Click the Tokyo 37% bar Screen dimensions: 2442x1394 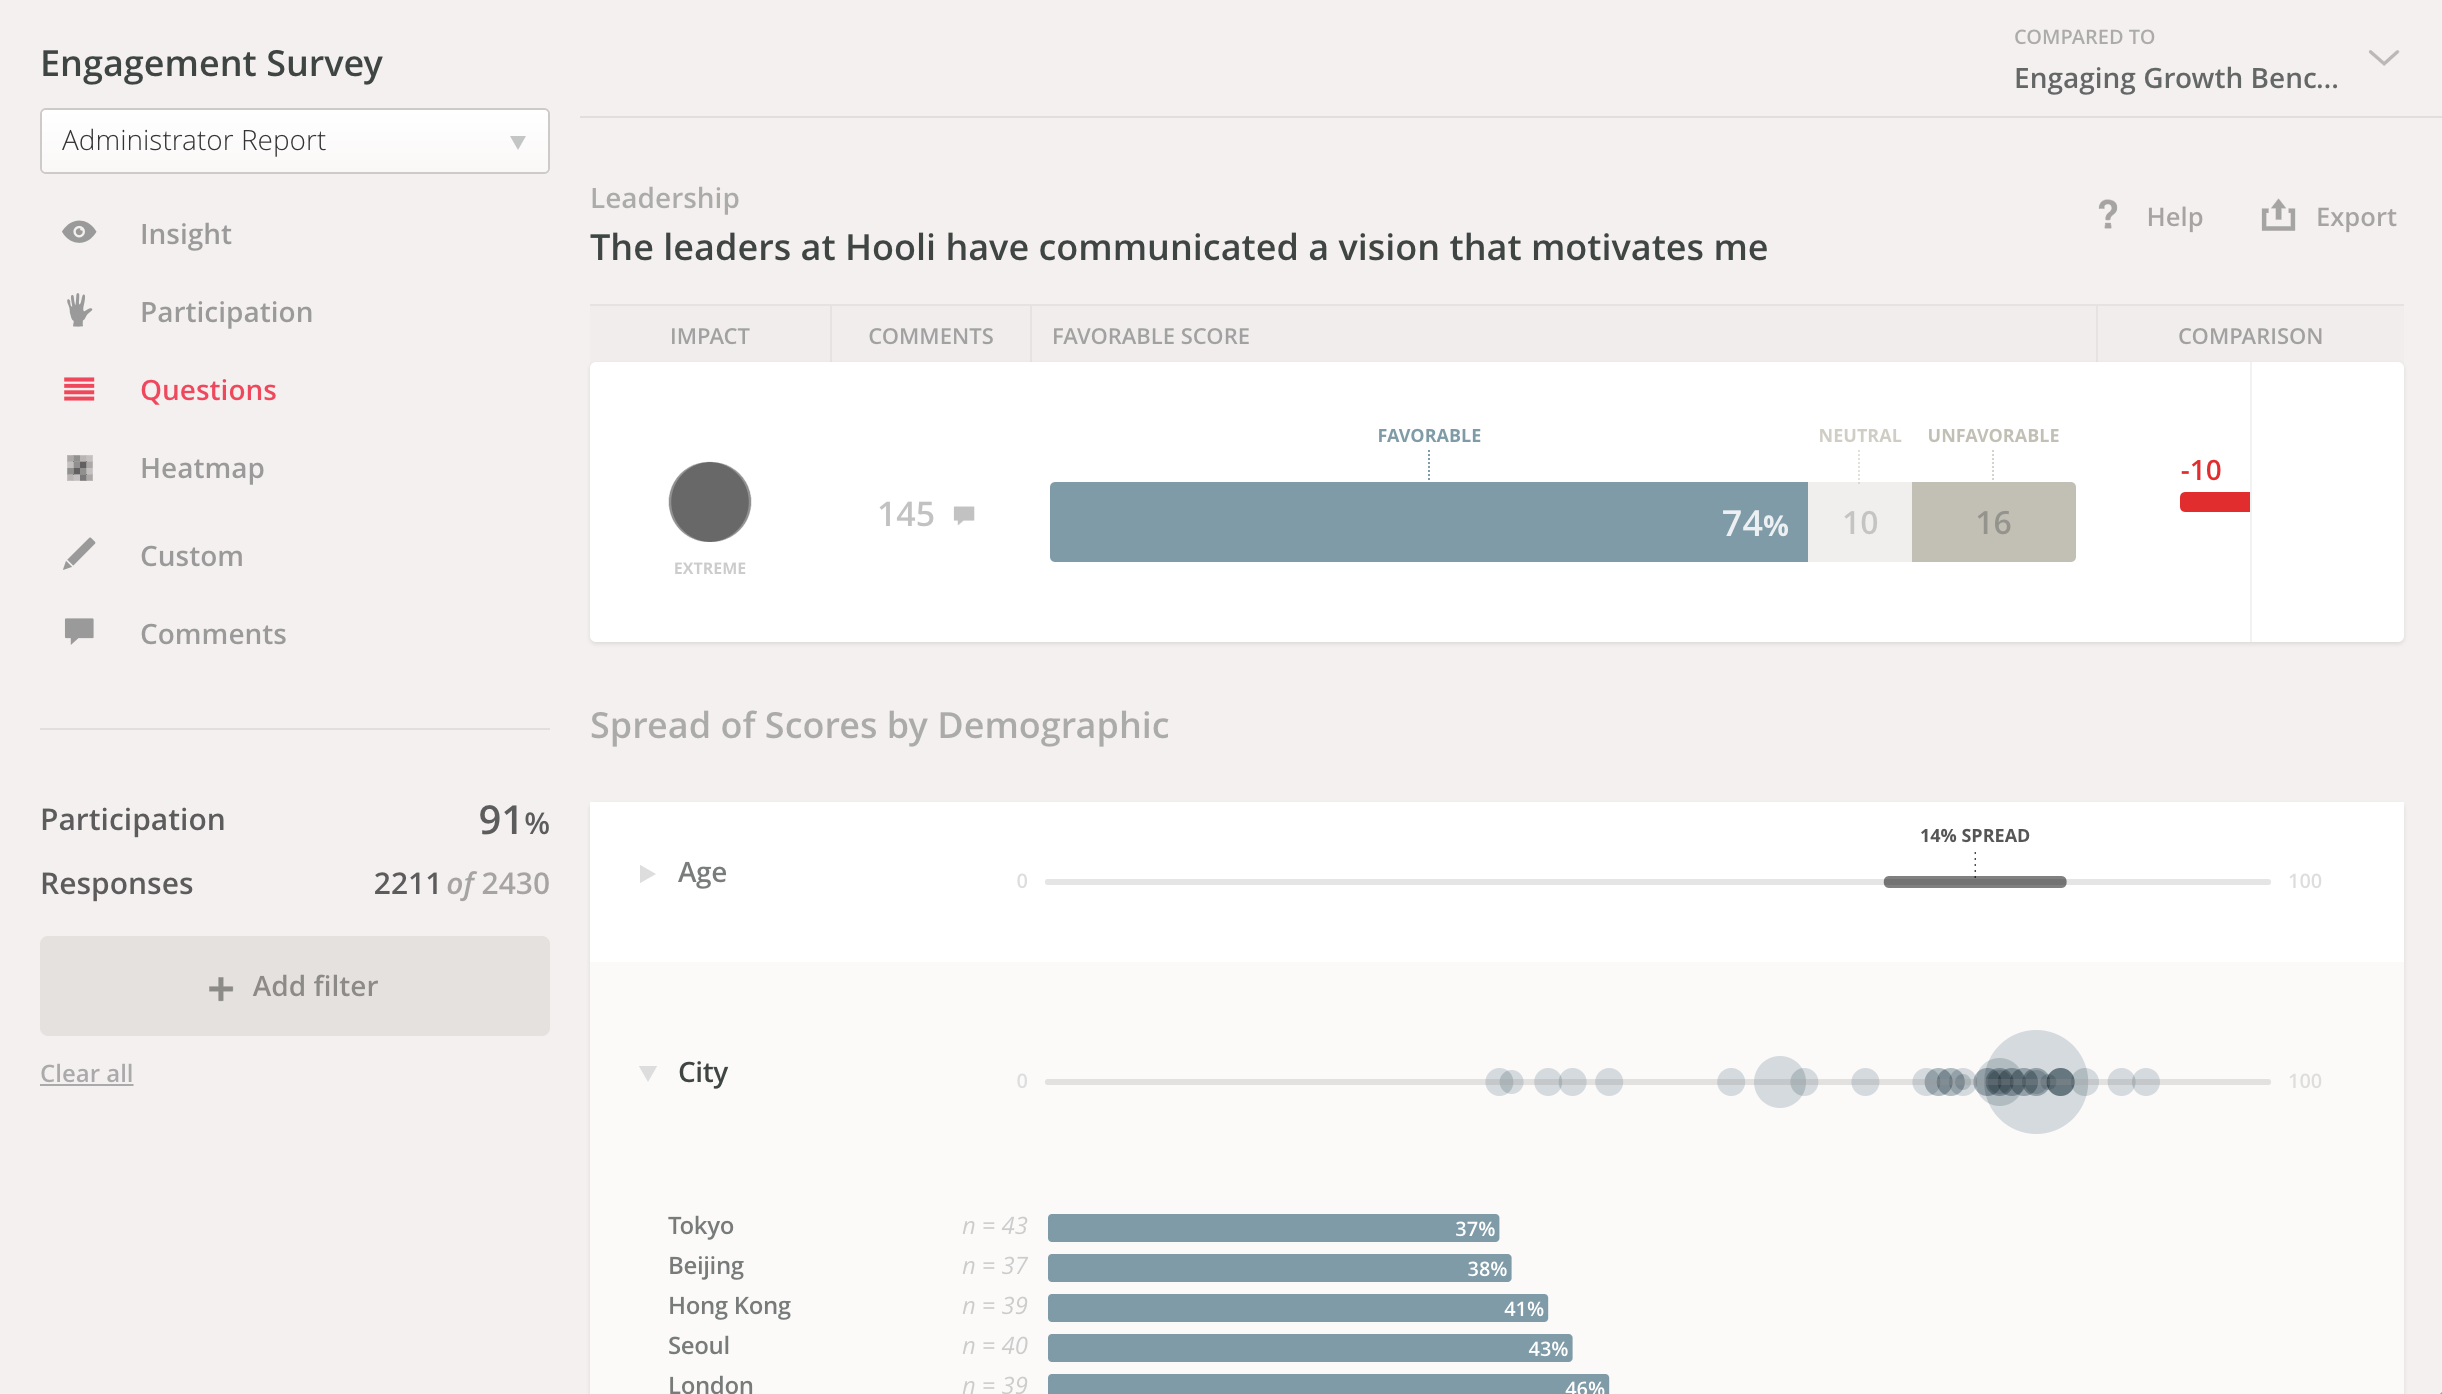click(1274, 1228)
